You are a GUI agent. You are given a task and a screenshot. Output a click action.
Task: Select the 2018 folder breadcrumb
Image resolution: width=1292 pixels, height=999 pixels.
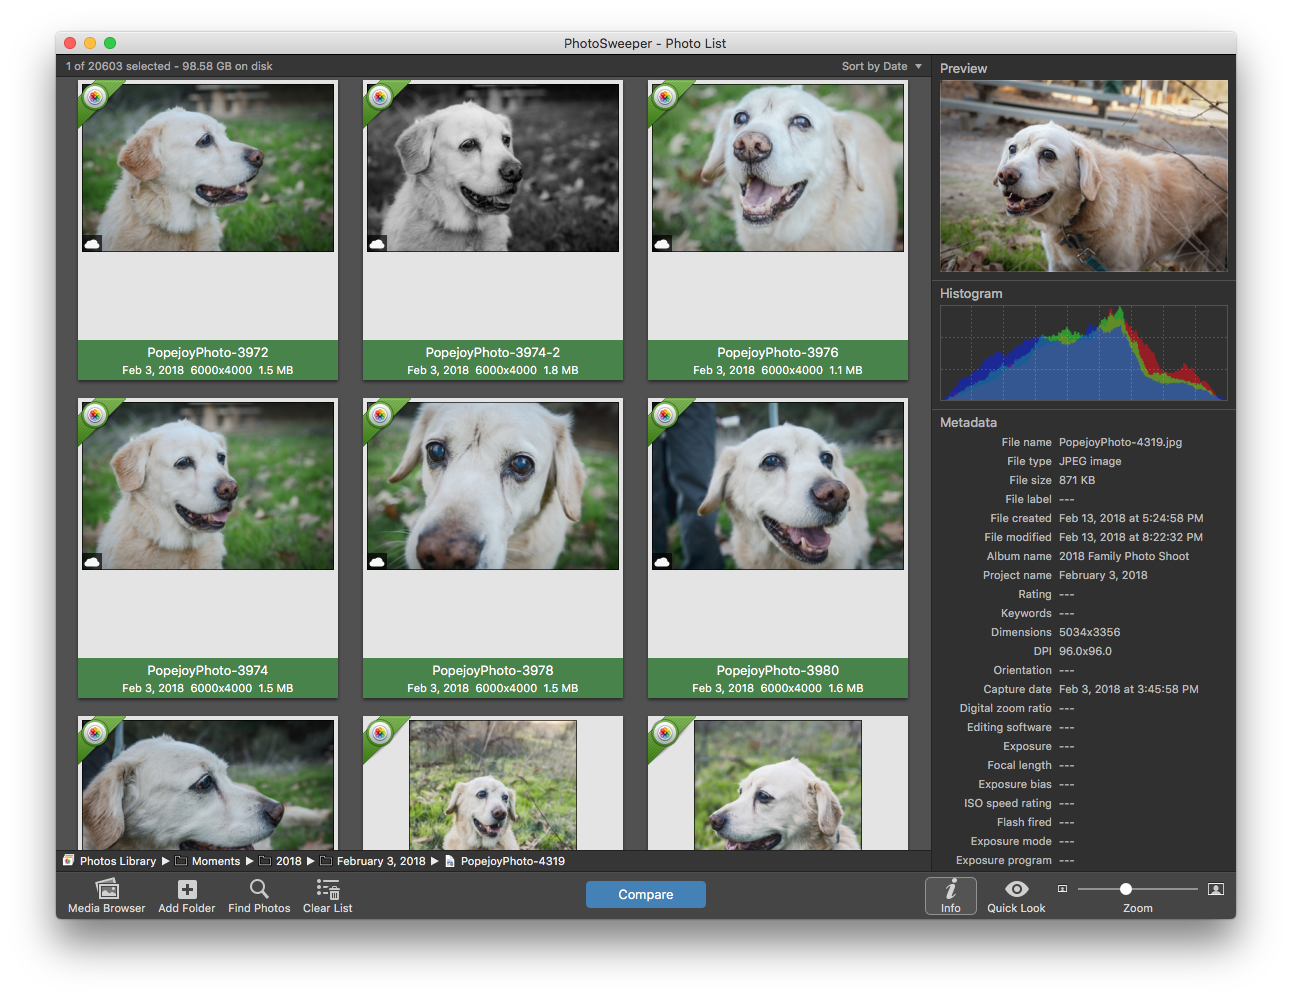click(x=288, y=861)
